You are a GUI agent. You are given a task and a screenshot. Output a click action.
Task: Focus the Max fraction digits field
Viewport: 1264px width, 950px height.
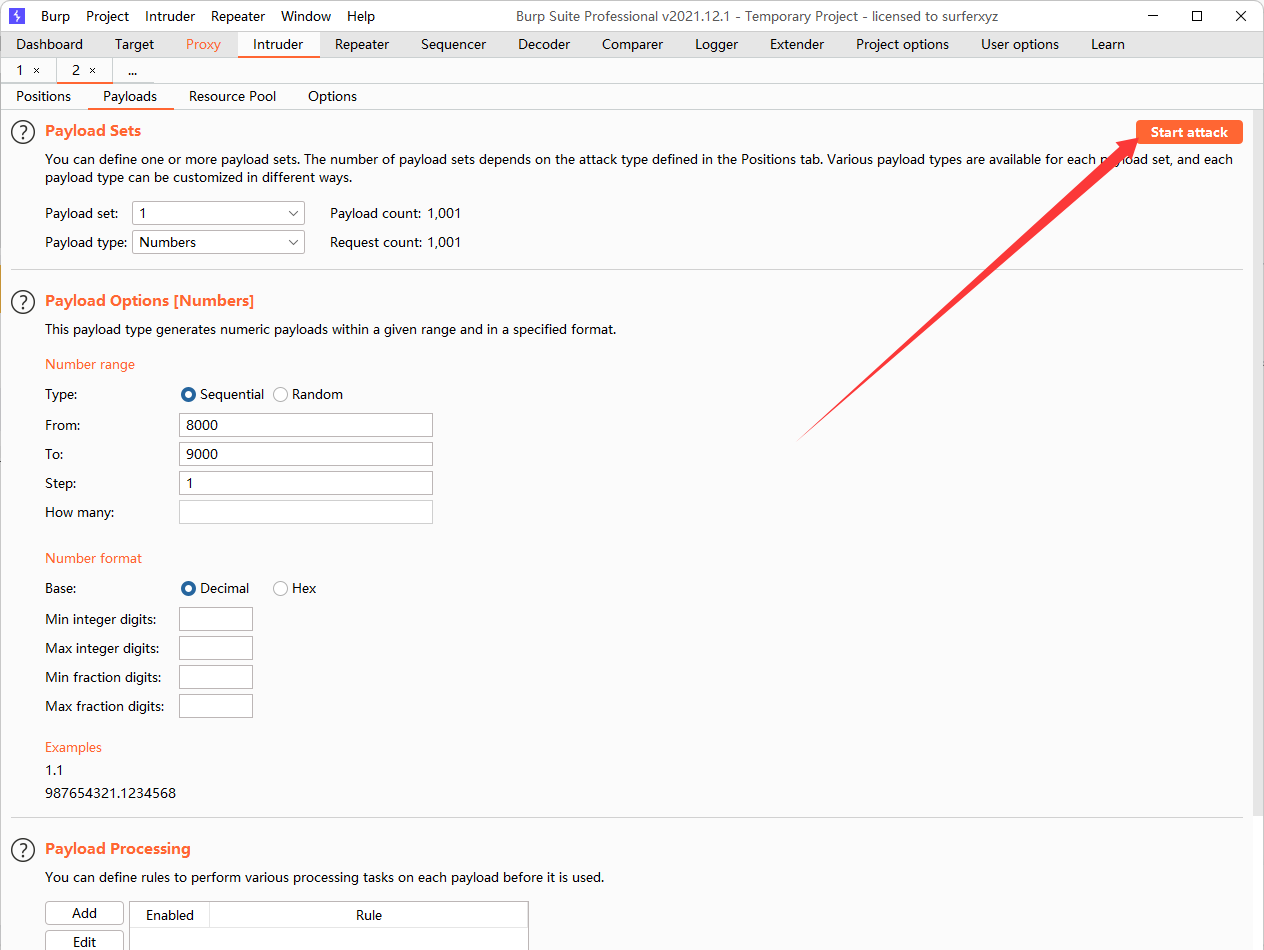pyautogui.click(x=216, y=706)
